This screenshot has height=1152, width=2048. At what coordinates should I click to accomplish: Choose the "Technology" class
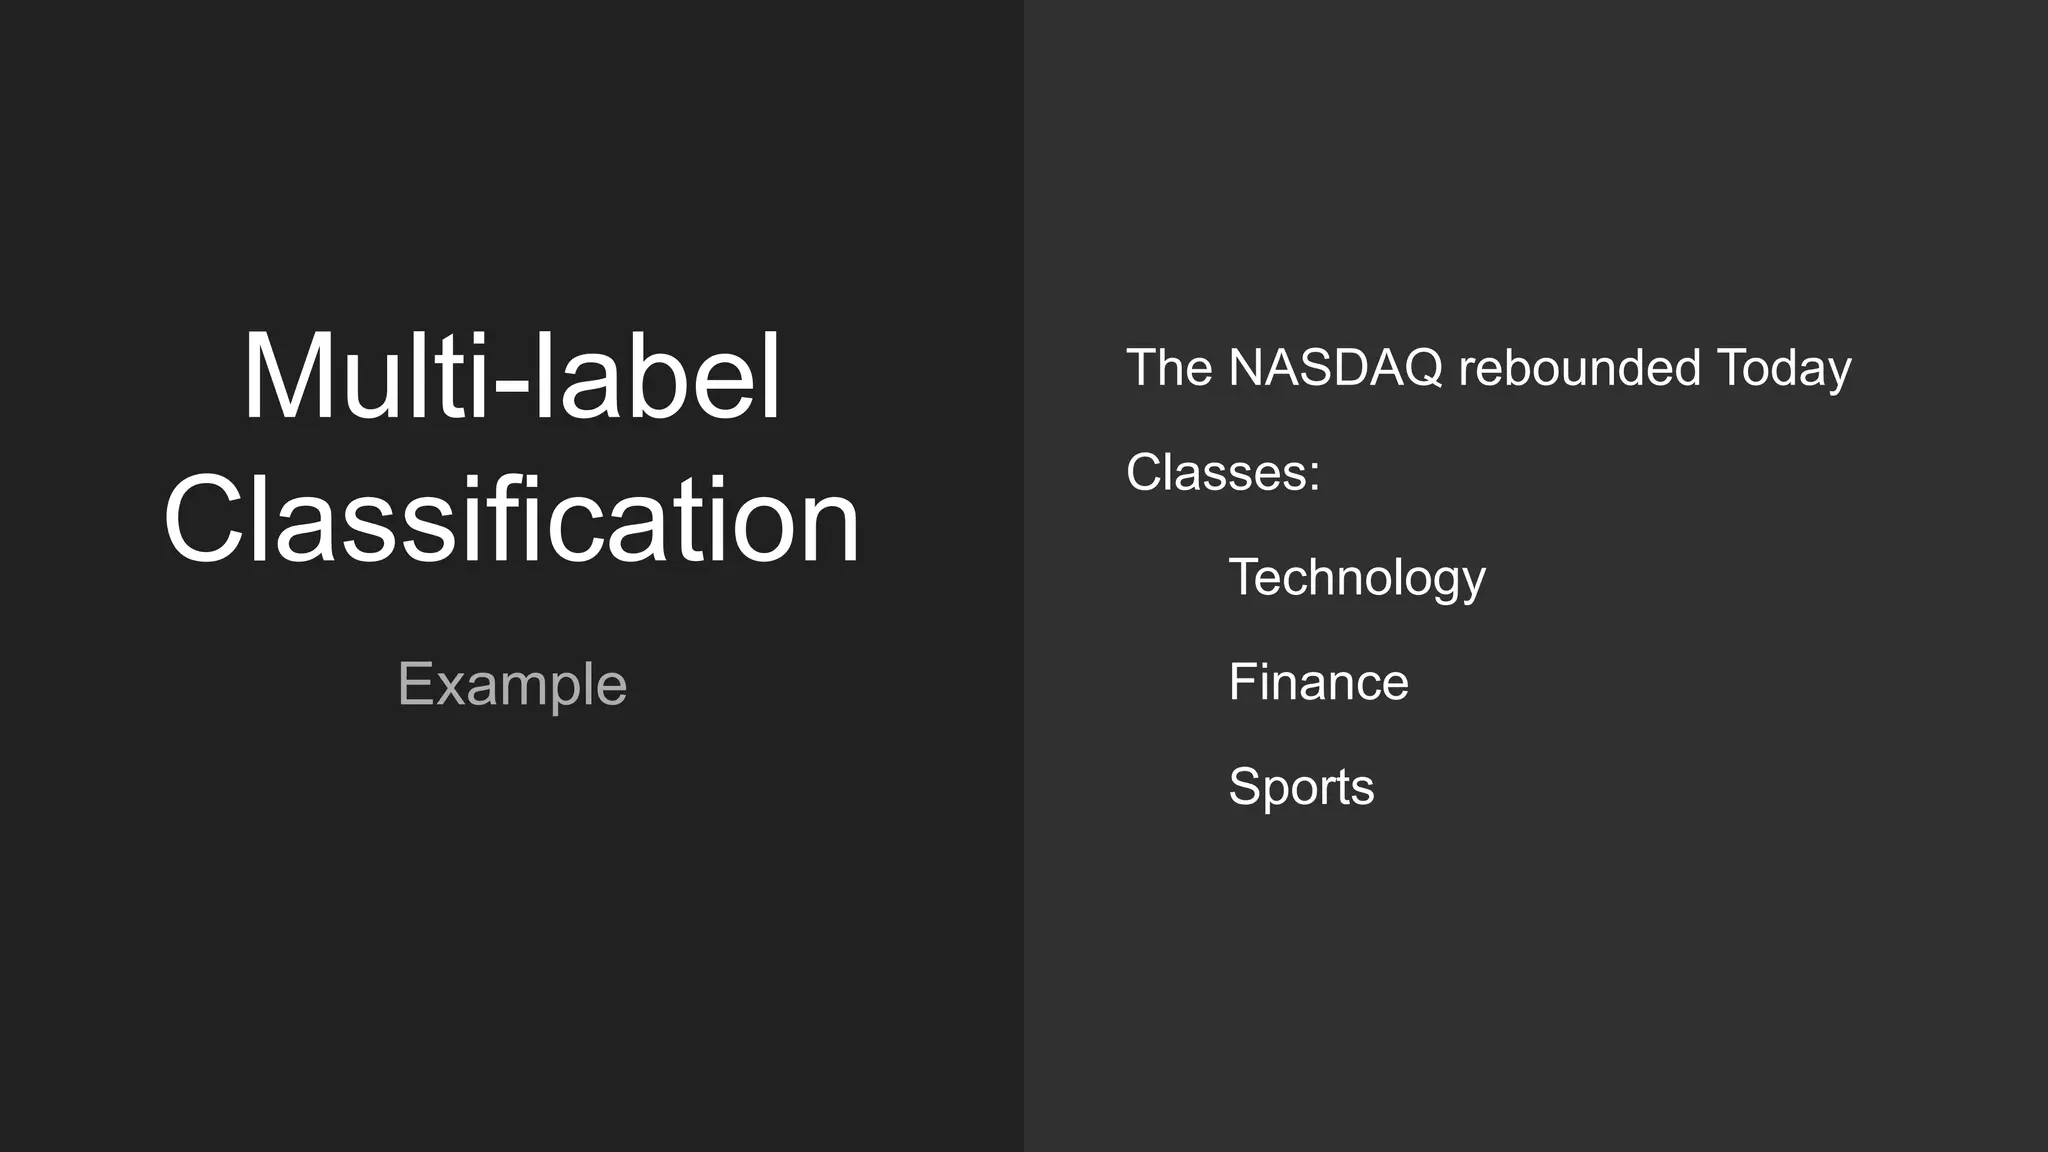[1357, 578]
